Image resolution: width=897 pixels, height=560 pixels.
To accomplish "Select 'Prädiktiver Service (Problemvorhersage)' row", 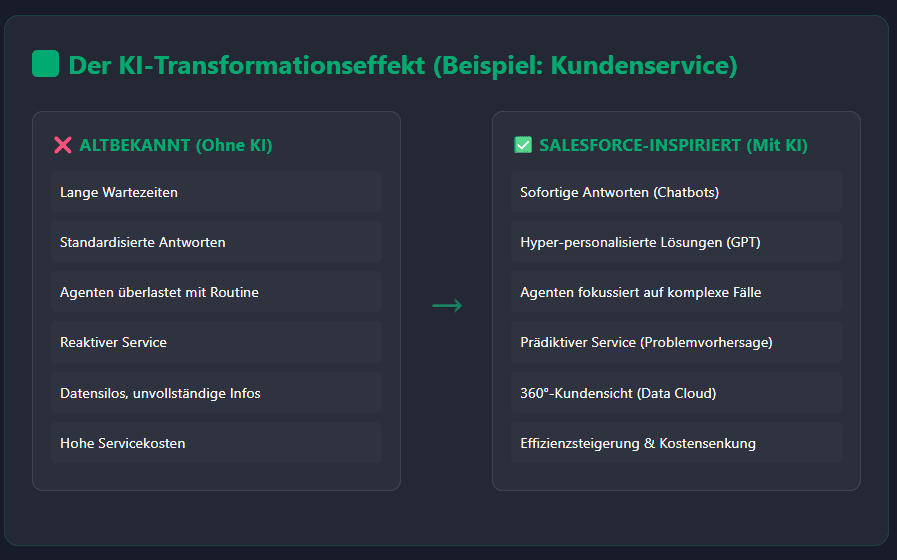I will [x=676, y=342].
